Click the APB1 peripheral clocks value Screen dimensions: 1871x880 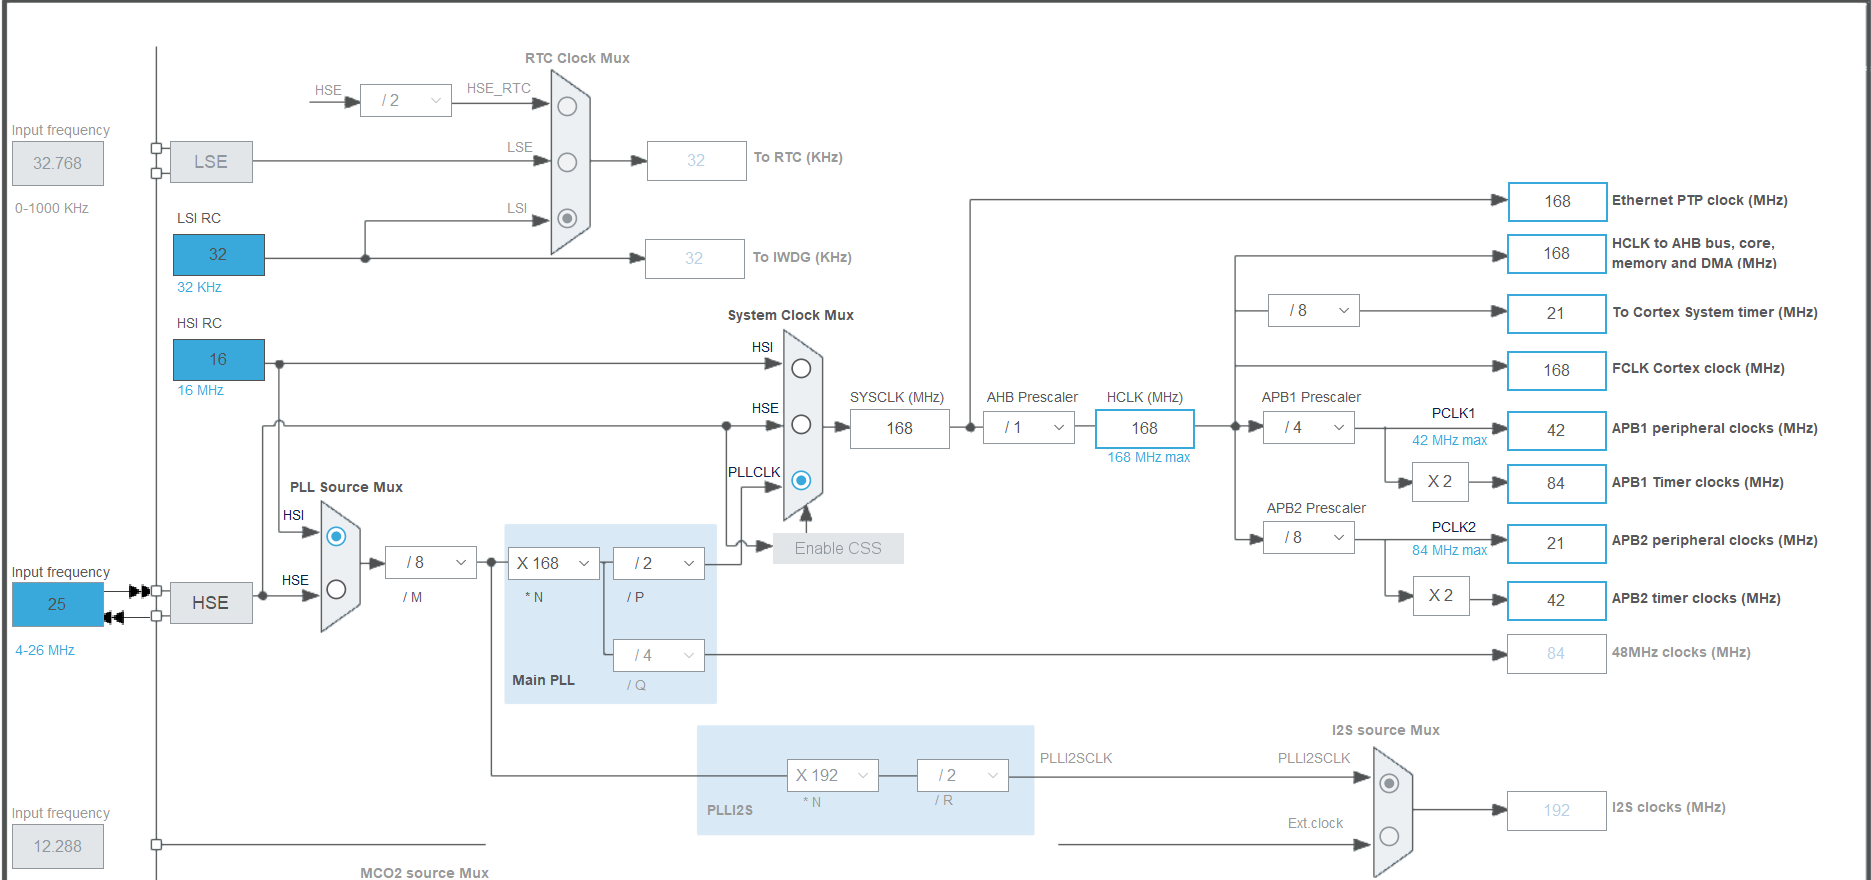pos(1557,431)
